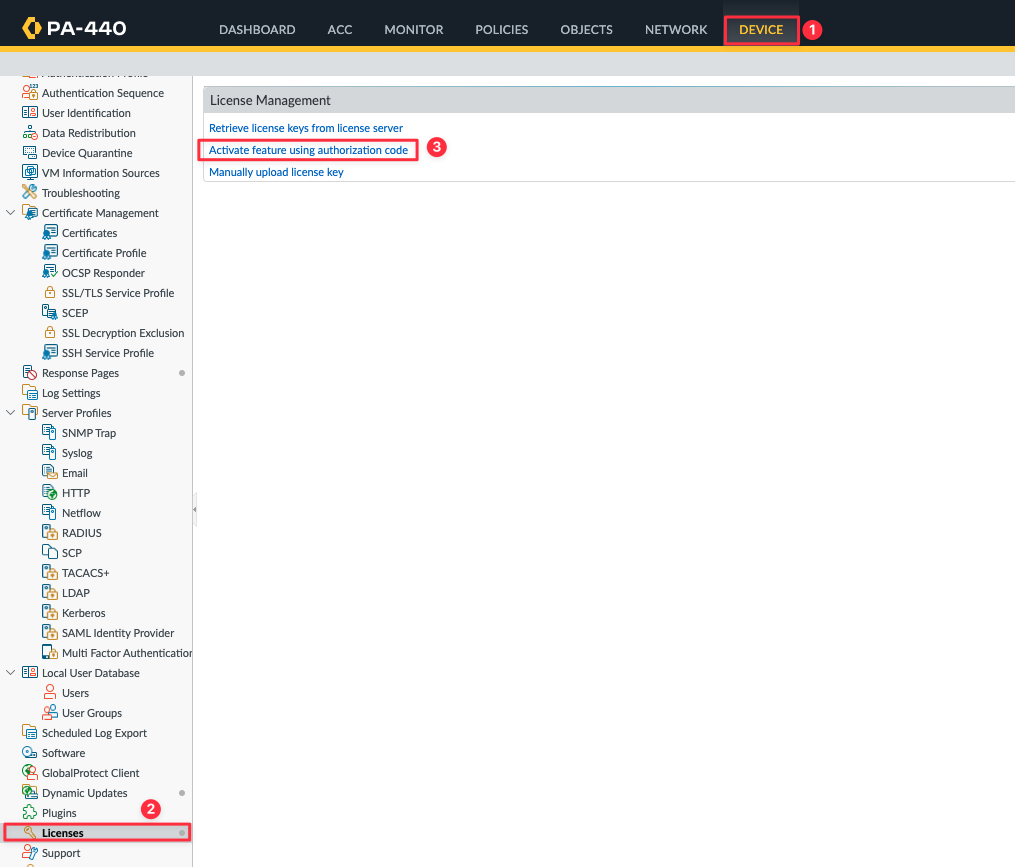This screenshot has width=1015, height=867.
Task: Click the RADIUS server profile icon
Action: [50, 532]
